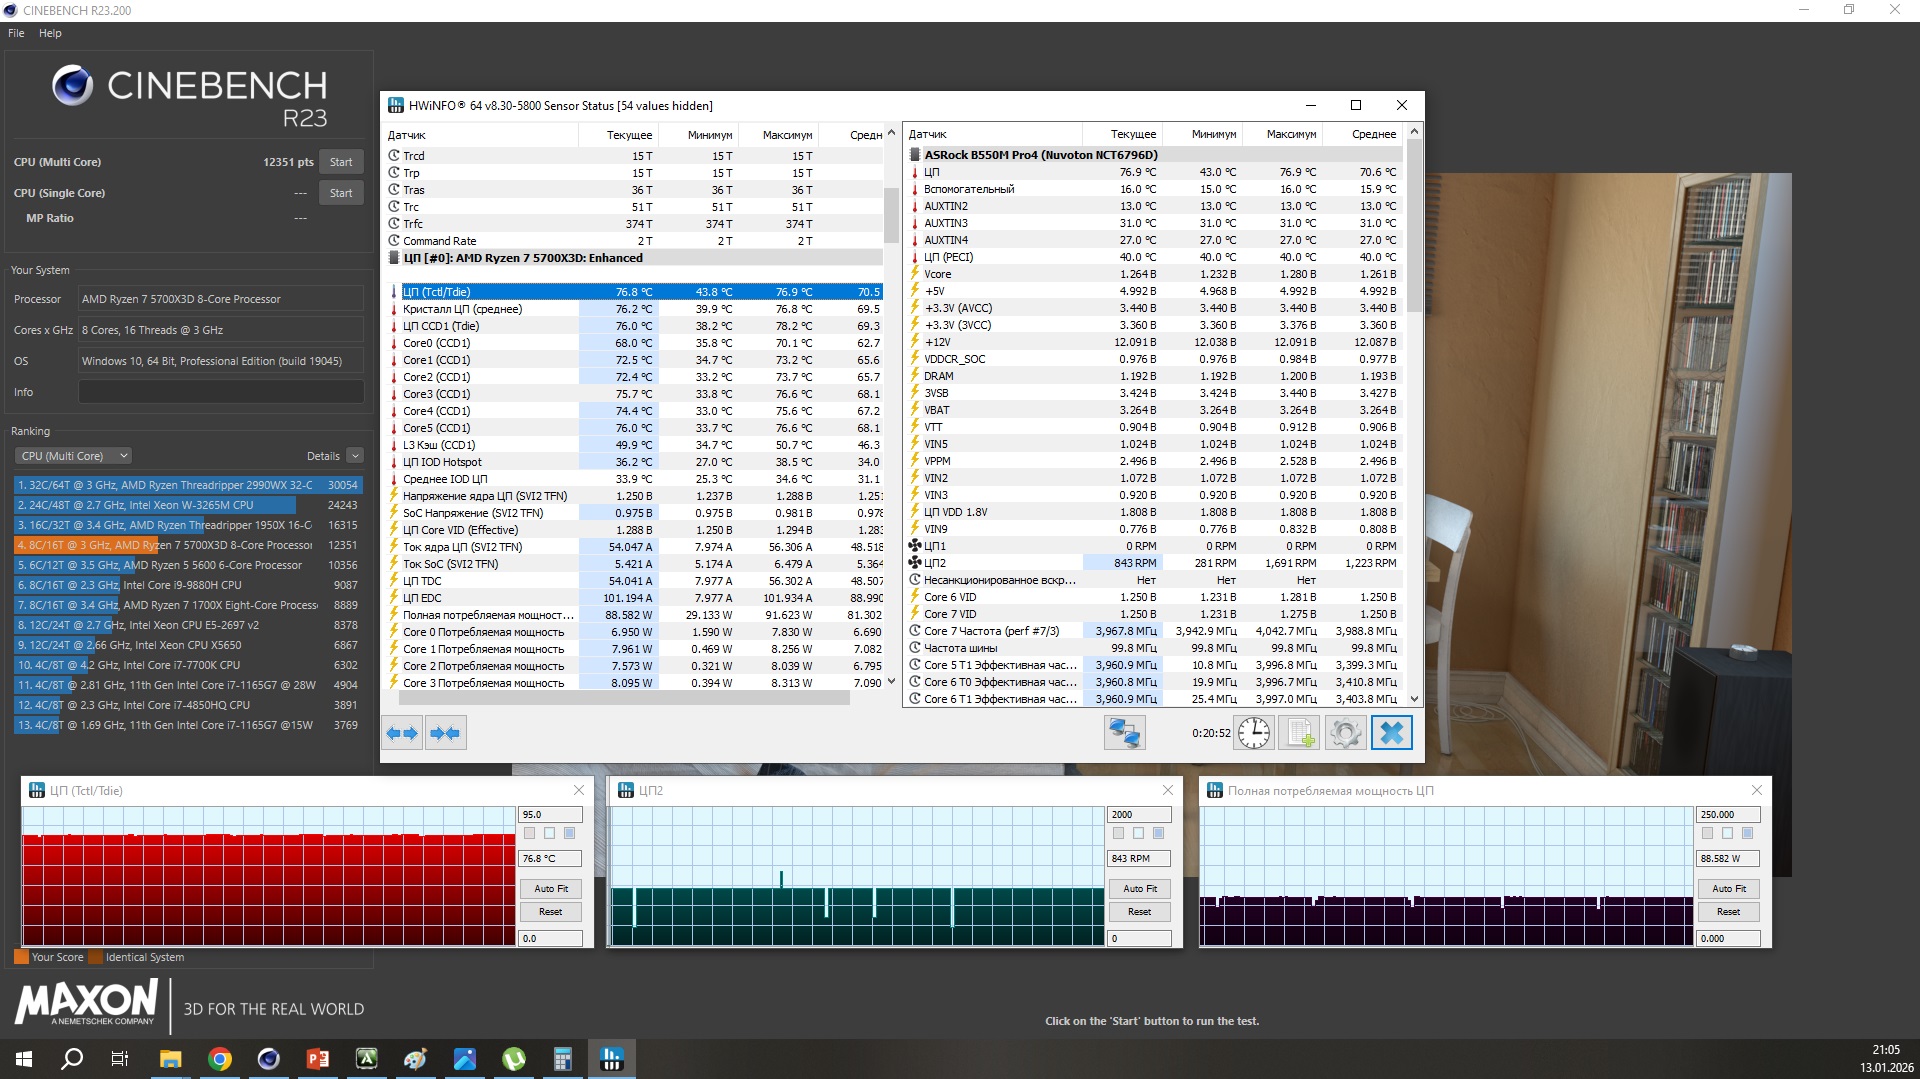Open the Help menu in Cinebench
This screenshot has height=1079, width=1920.
50,33
